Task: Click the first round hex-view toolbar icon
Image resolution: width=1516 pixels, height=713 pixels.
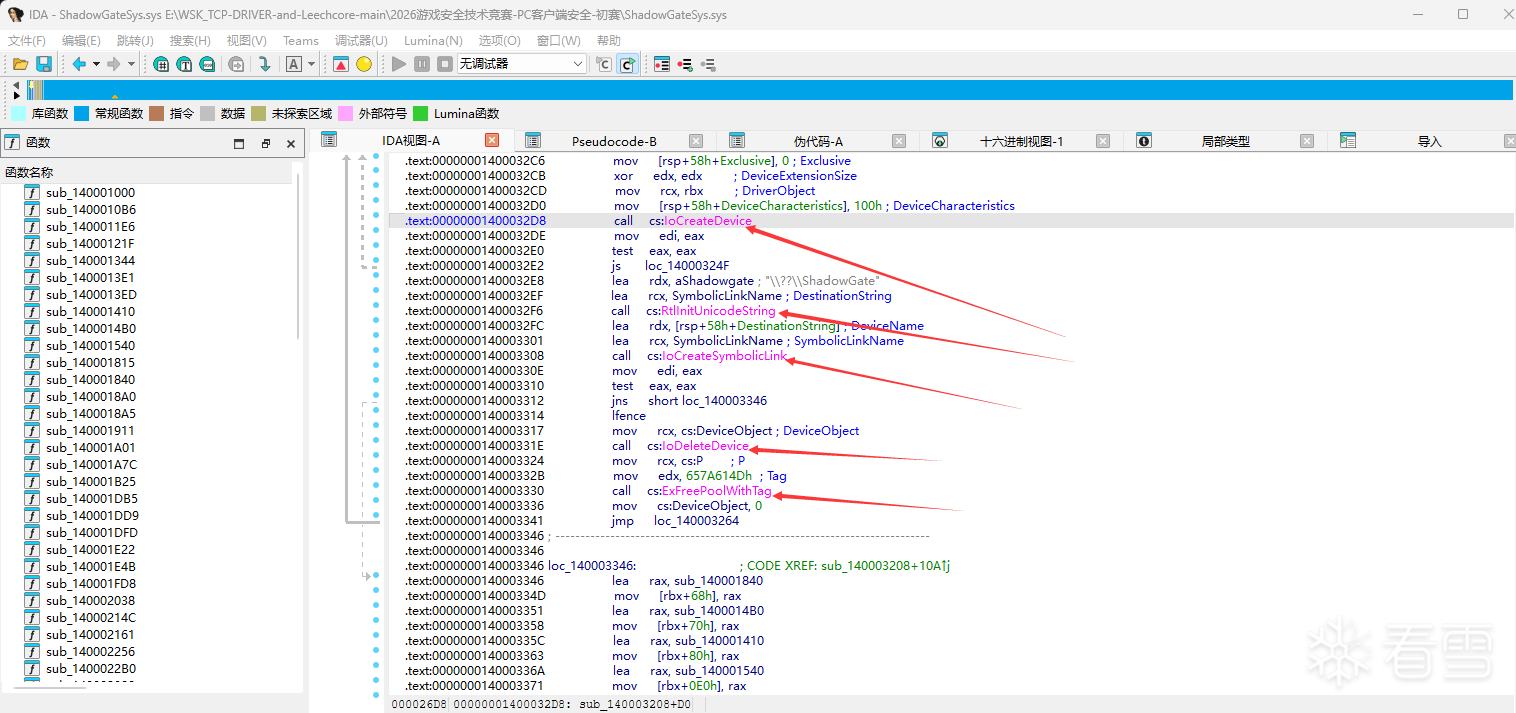Action: point(162,64)
